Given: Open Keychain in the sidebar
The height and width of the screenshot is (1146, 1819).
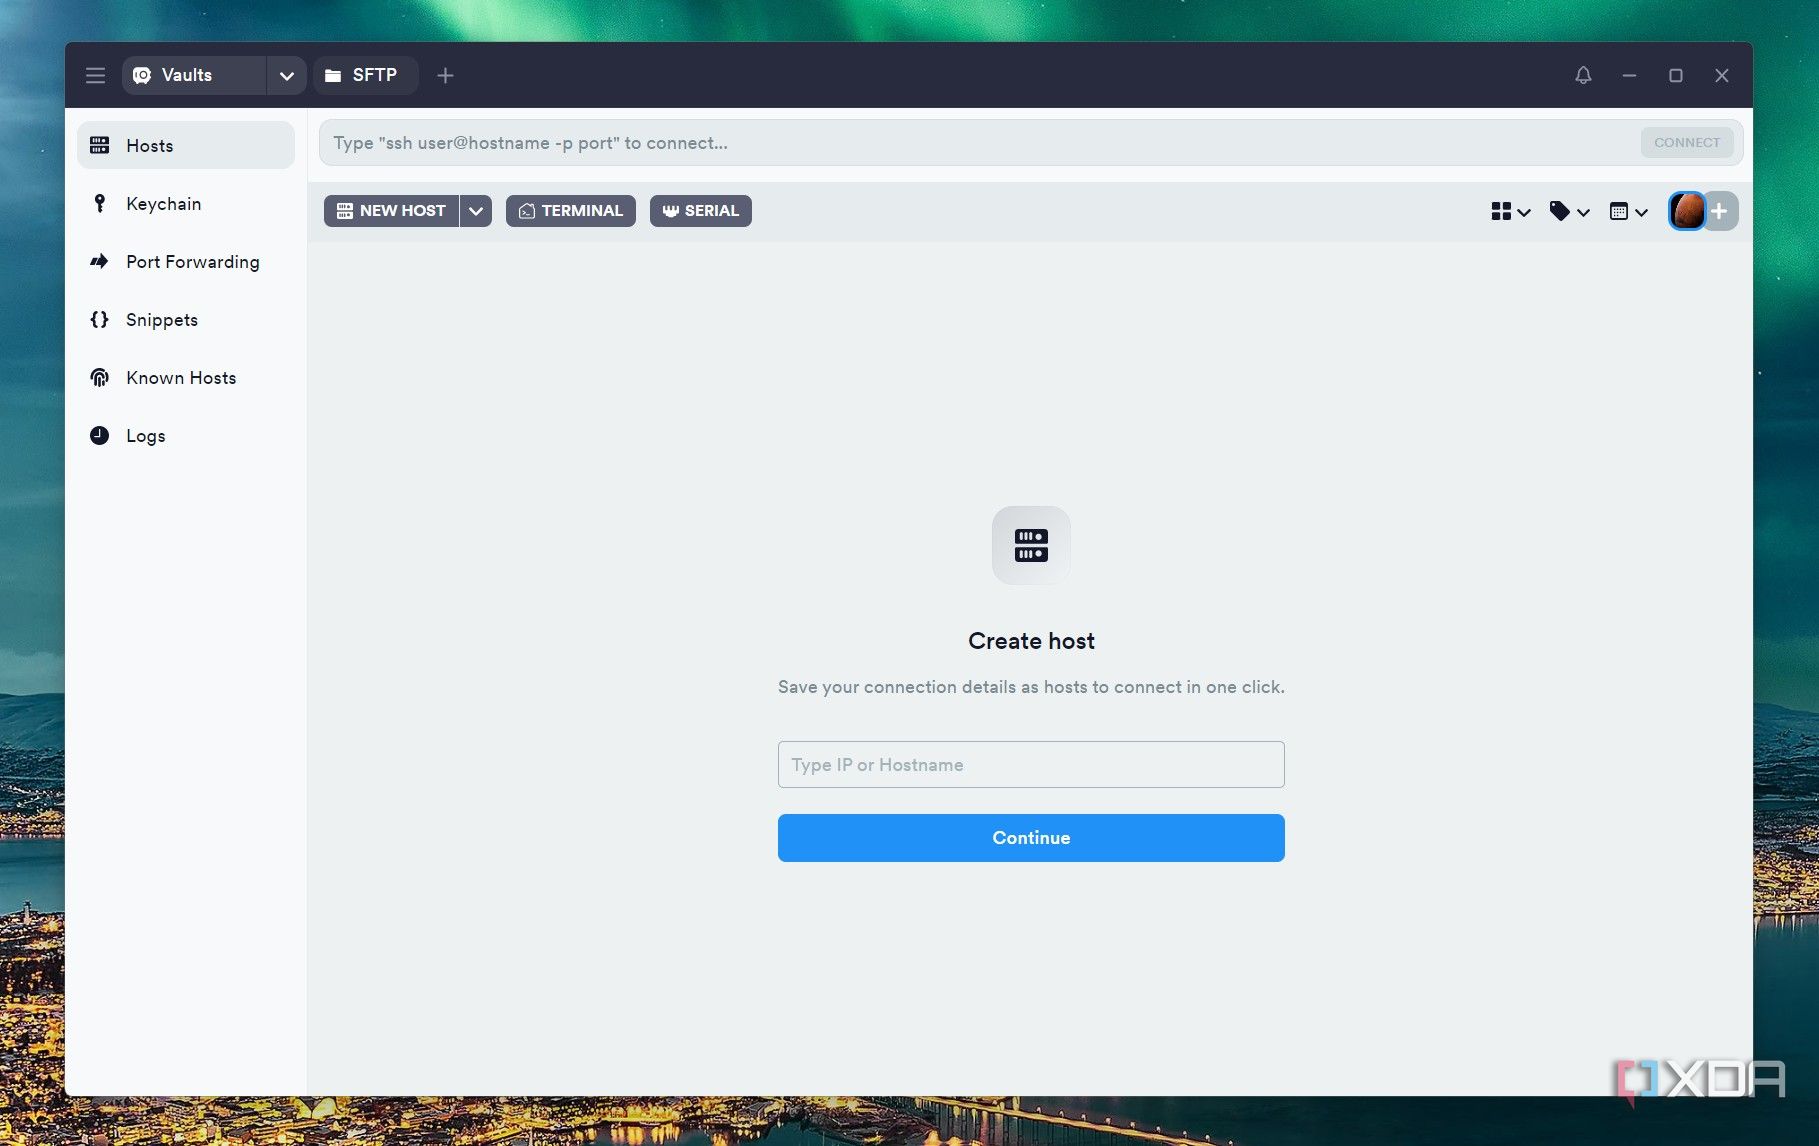Looking at the screenshot, I should (186, 203).
